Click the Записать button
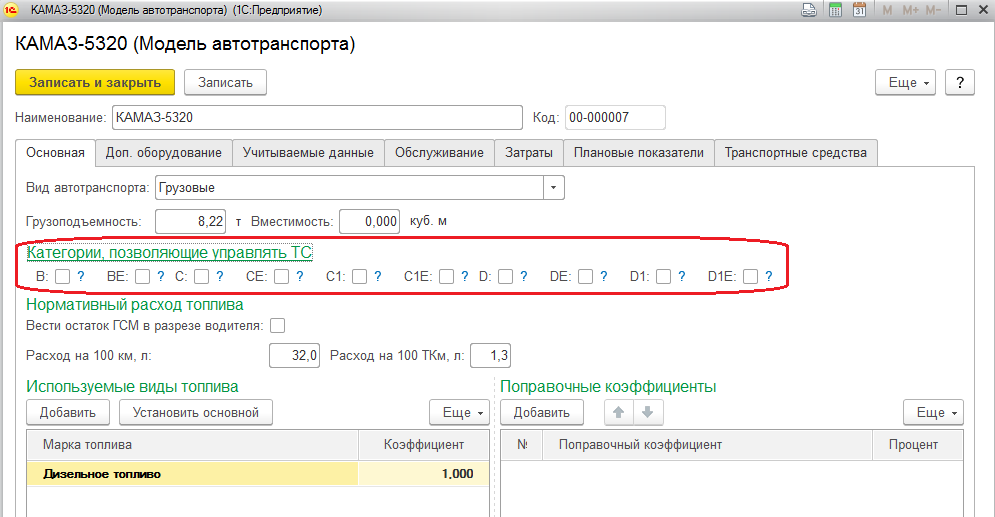 click(225, 82)
